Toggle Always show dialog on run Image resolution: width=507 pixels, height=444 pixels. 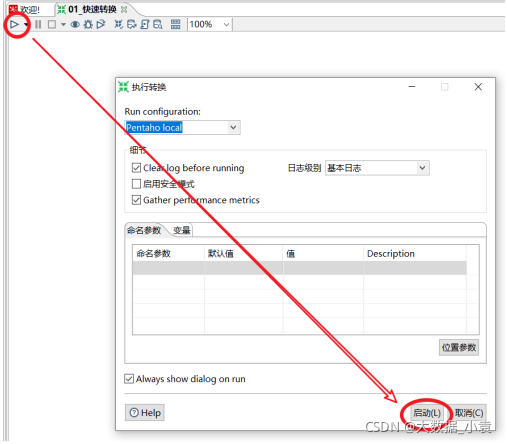[x=129, y=379]
